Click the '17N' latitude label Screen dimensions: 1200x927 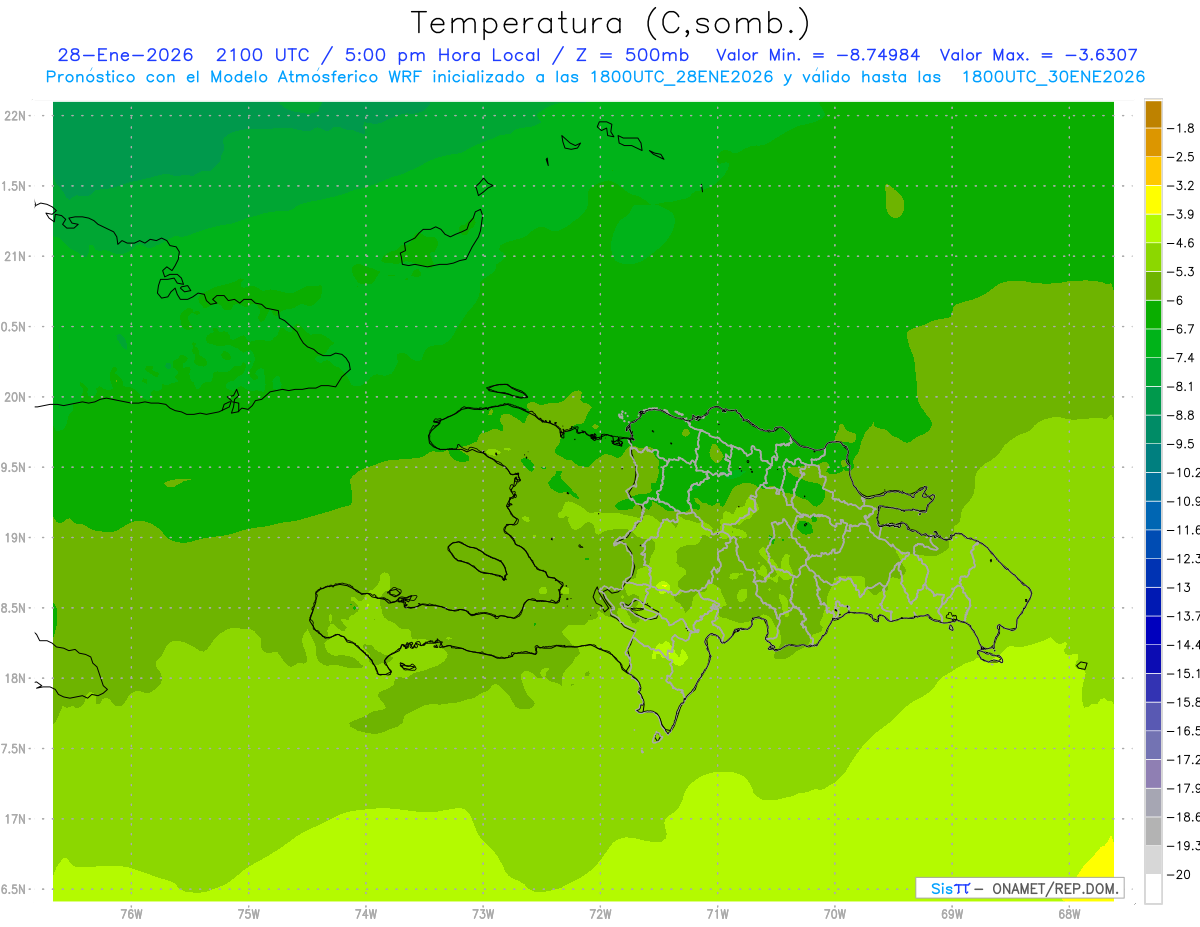click(x=16, y=819)
